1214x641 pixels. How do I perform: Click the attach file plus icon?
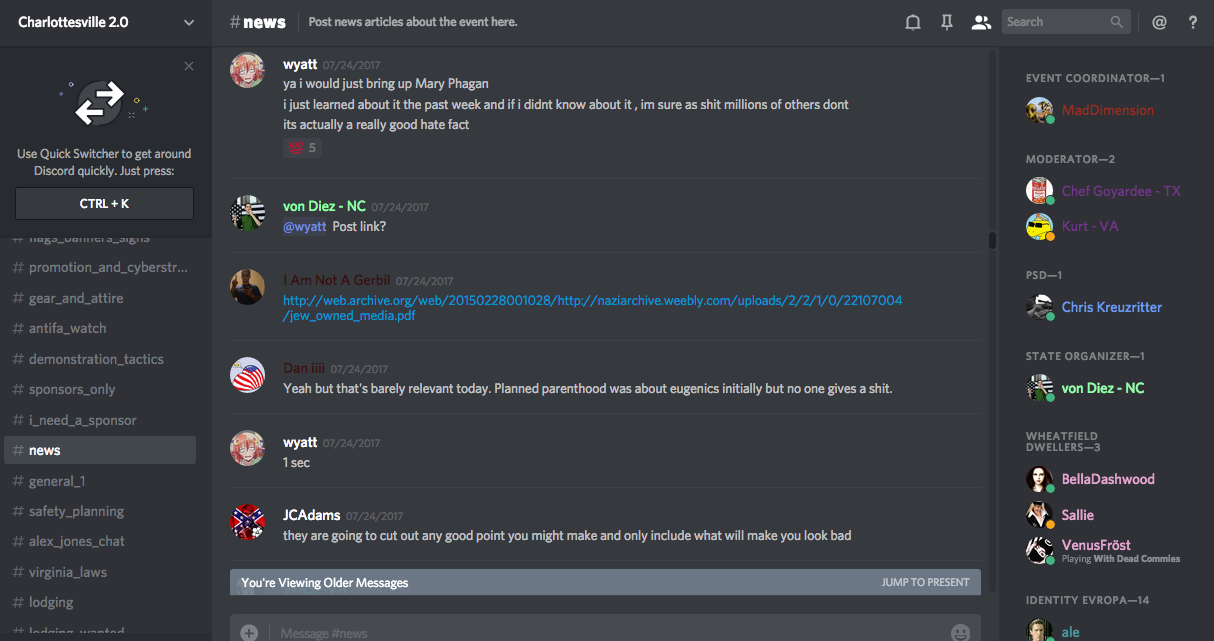point(249,632)
